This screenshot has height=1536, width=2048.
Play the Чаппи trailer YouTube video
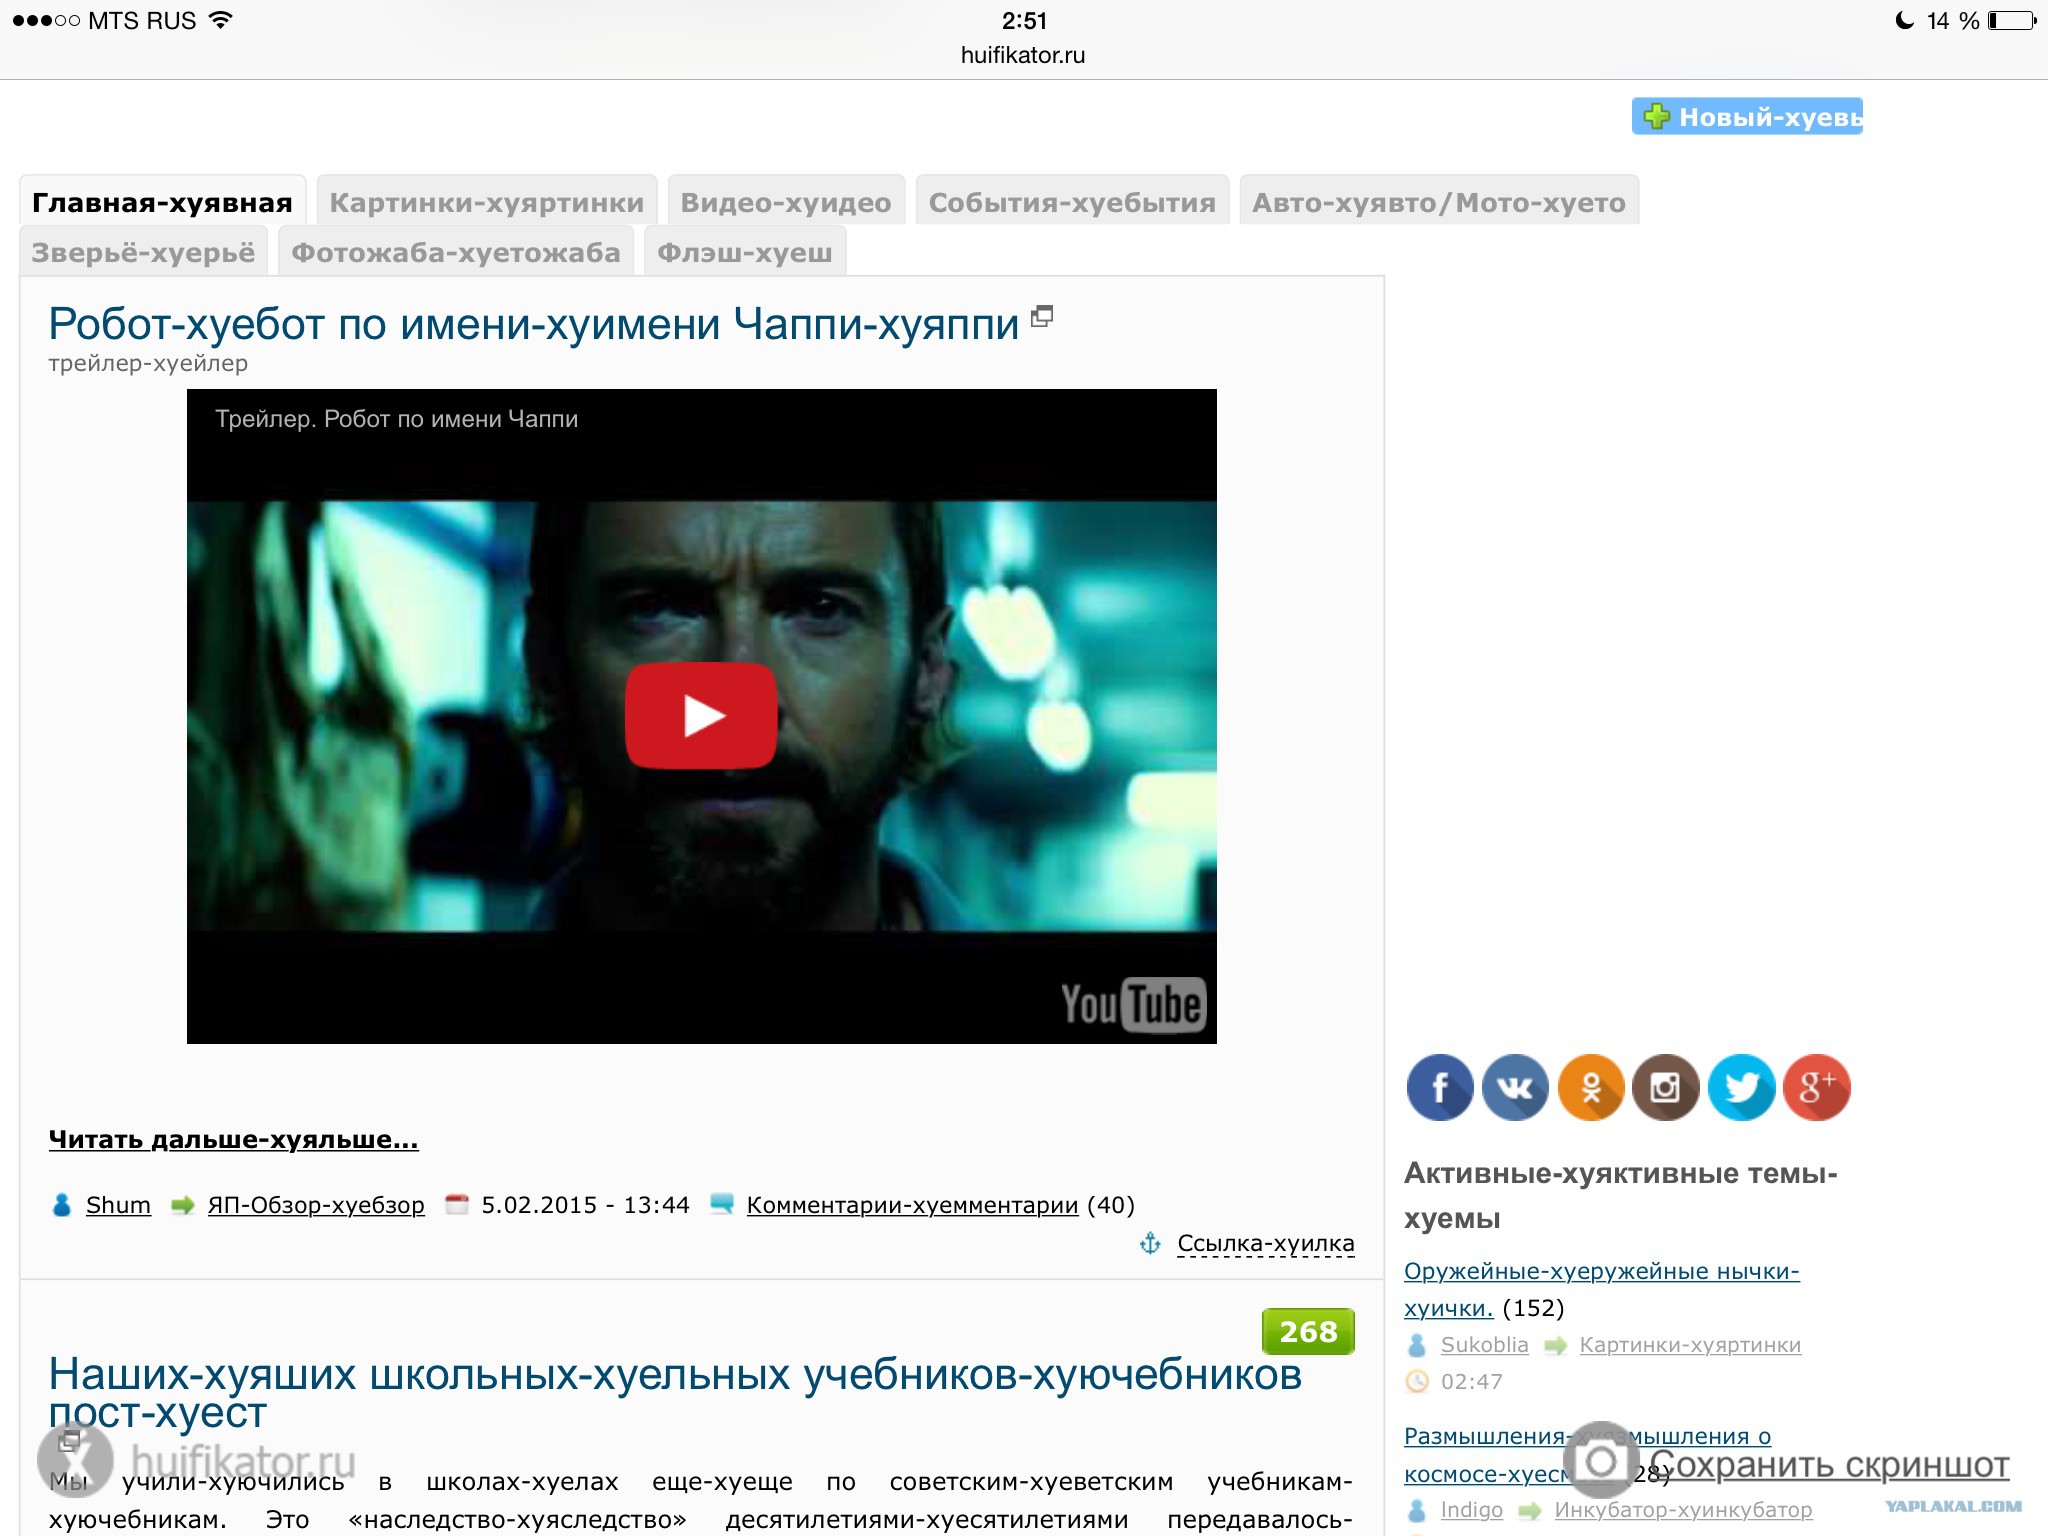(701, 716)
